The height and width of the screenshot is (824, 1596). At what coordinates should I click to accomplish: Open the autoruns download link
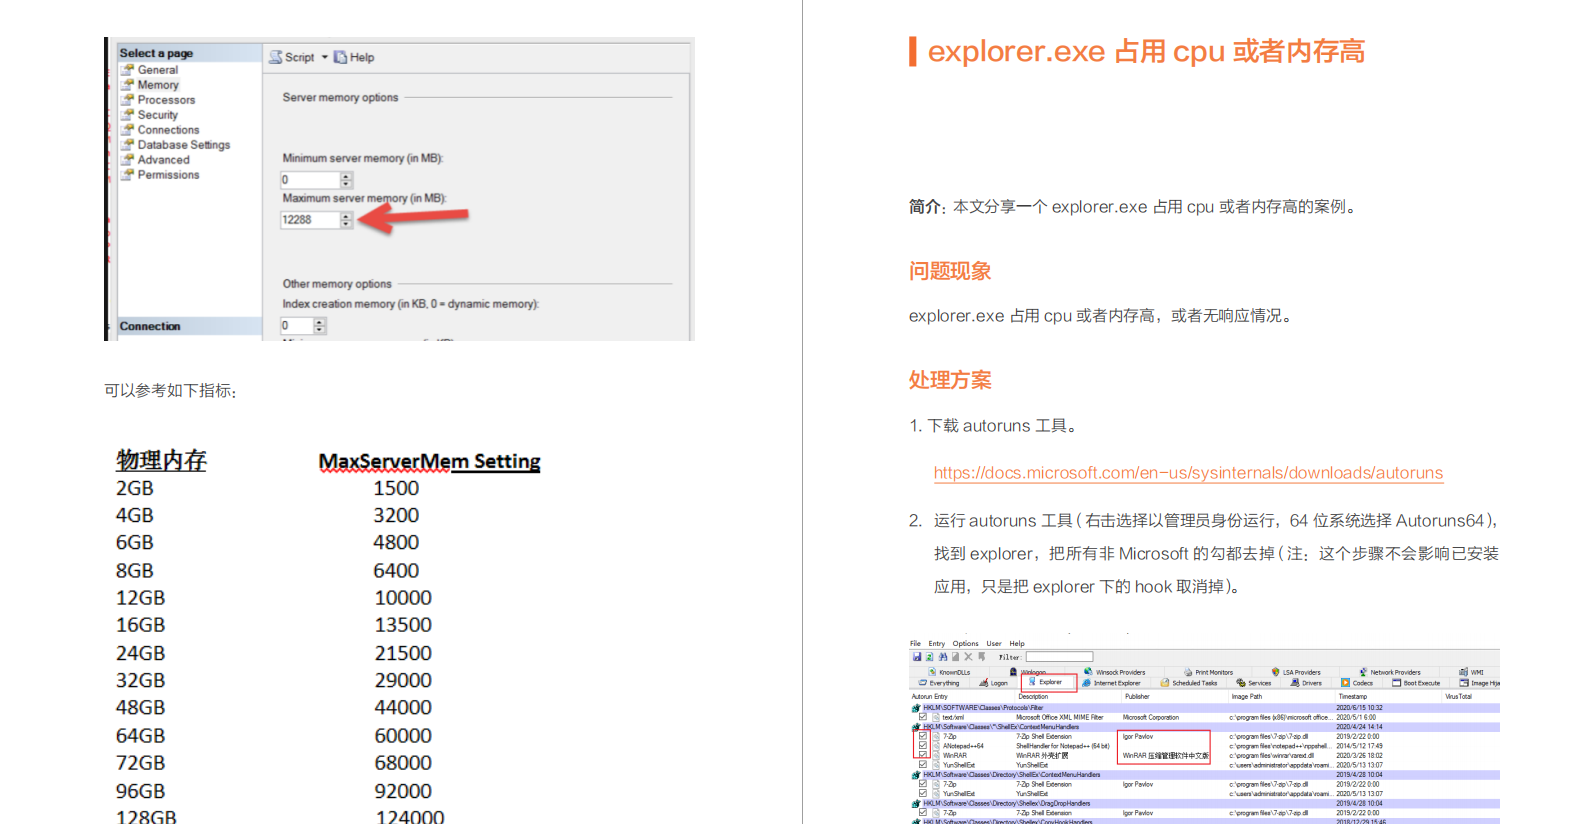tap(1188, 473)
